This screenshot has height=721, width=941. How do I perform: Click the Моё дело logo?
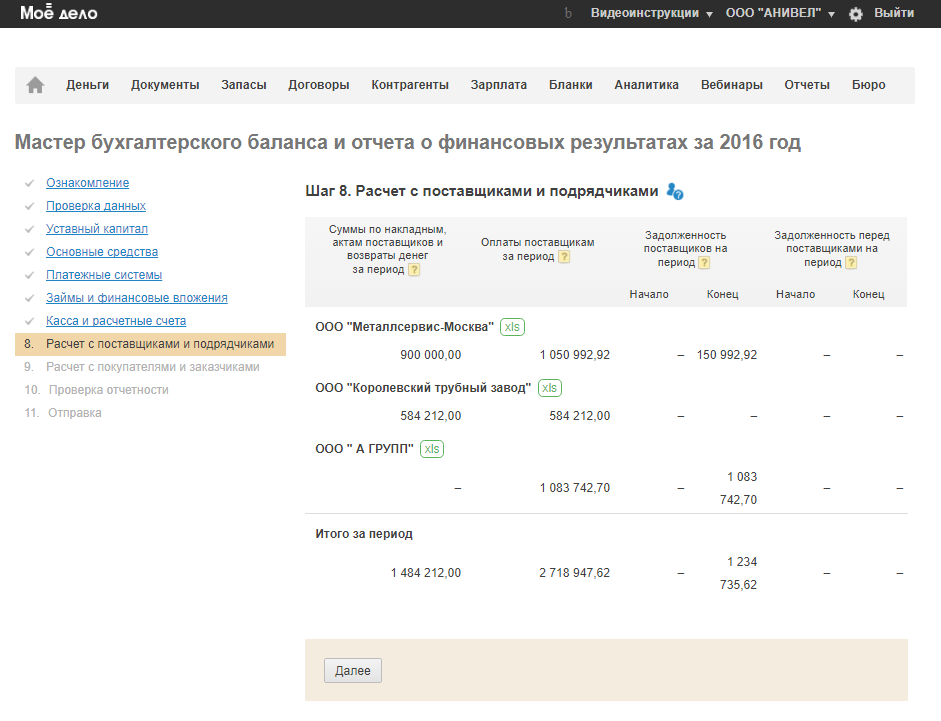pyautogui.click(x=59, y=13)
